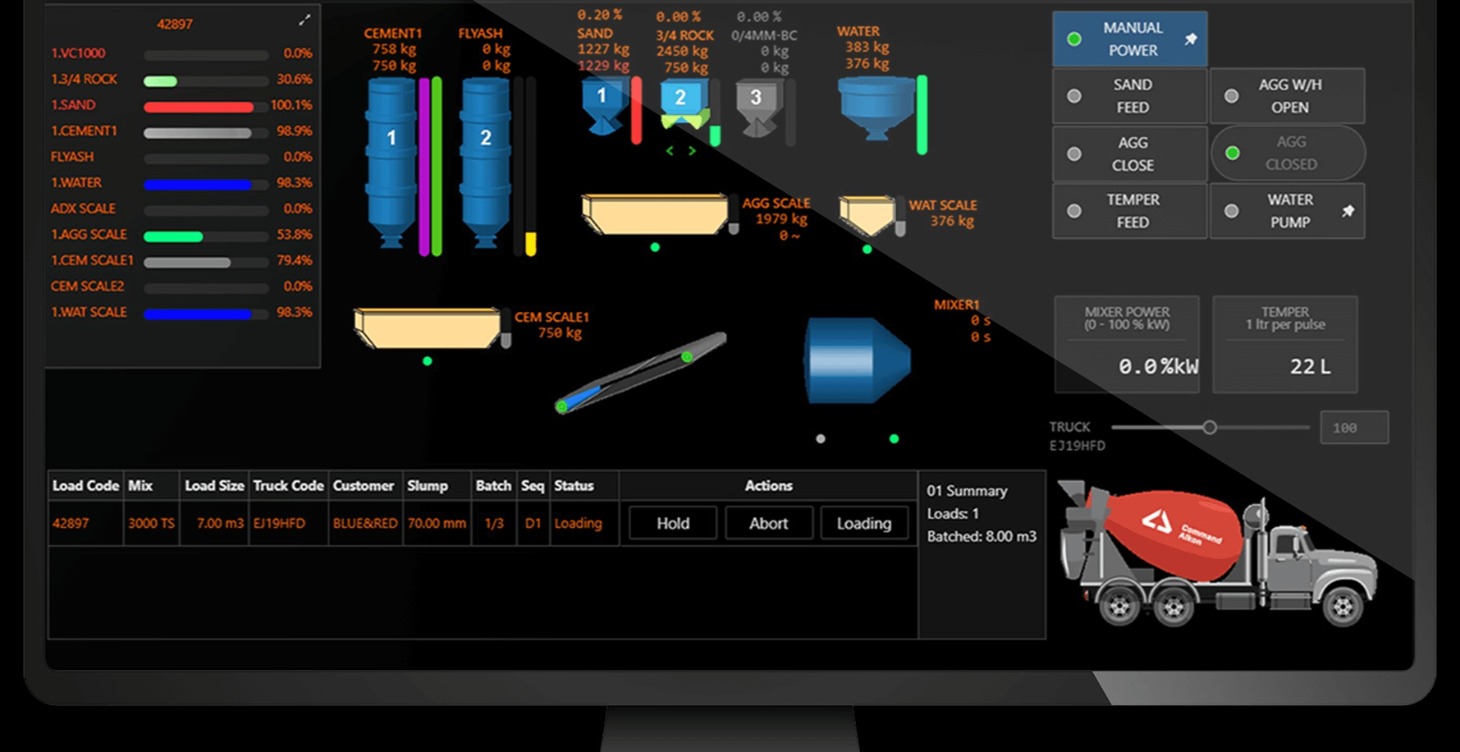This screenshot has height=752, width=1460.
Task: Abort the current load
Action: (769, 523)
